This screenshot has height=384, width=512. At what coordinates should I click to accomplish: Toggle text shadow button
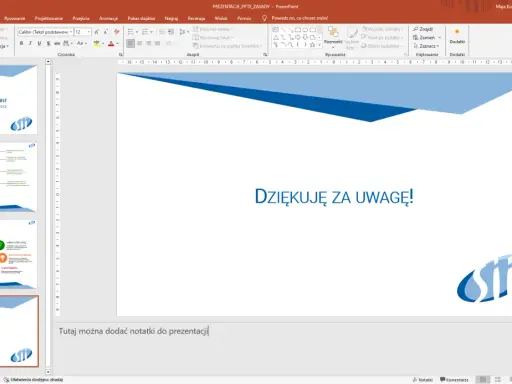(48, 43)
